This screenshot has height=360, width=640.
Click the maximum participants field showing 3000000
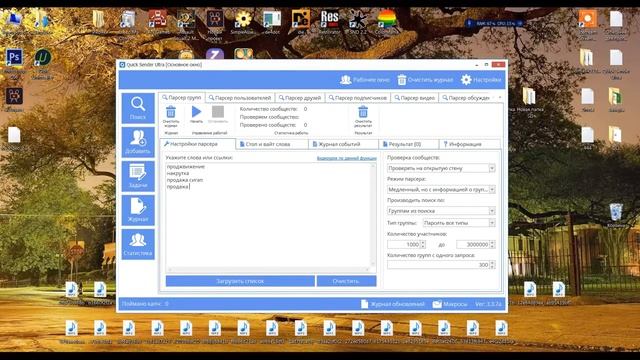(473, 244)
